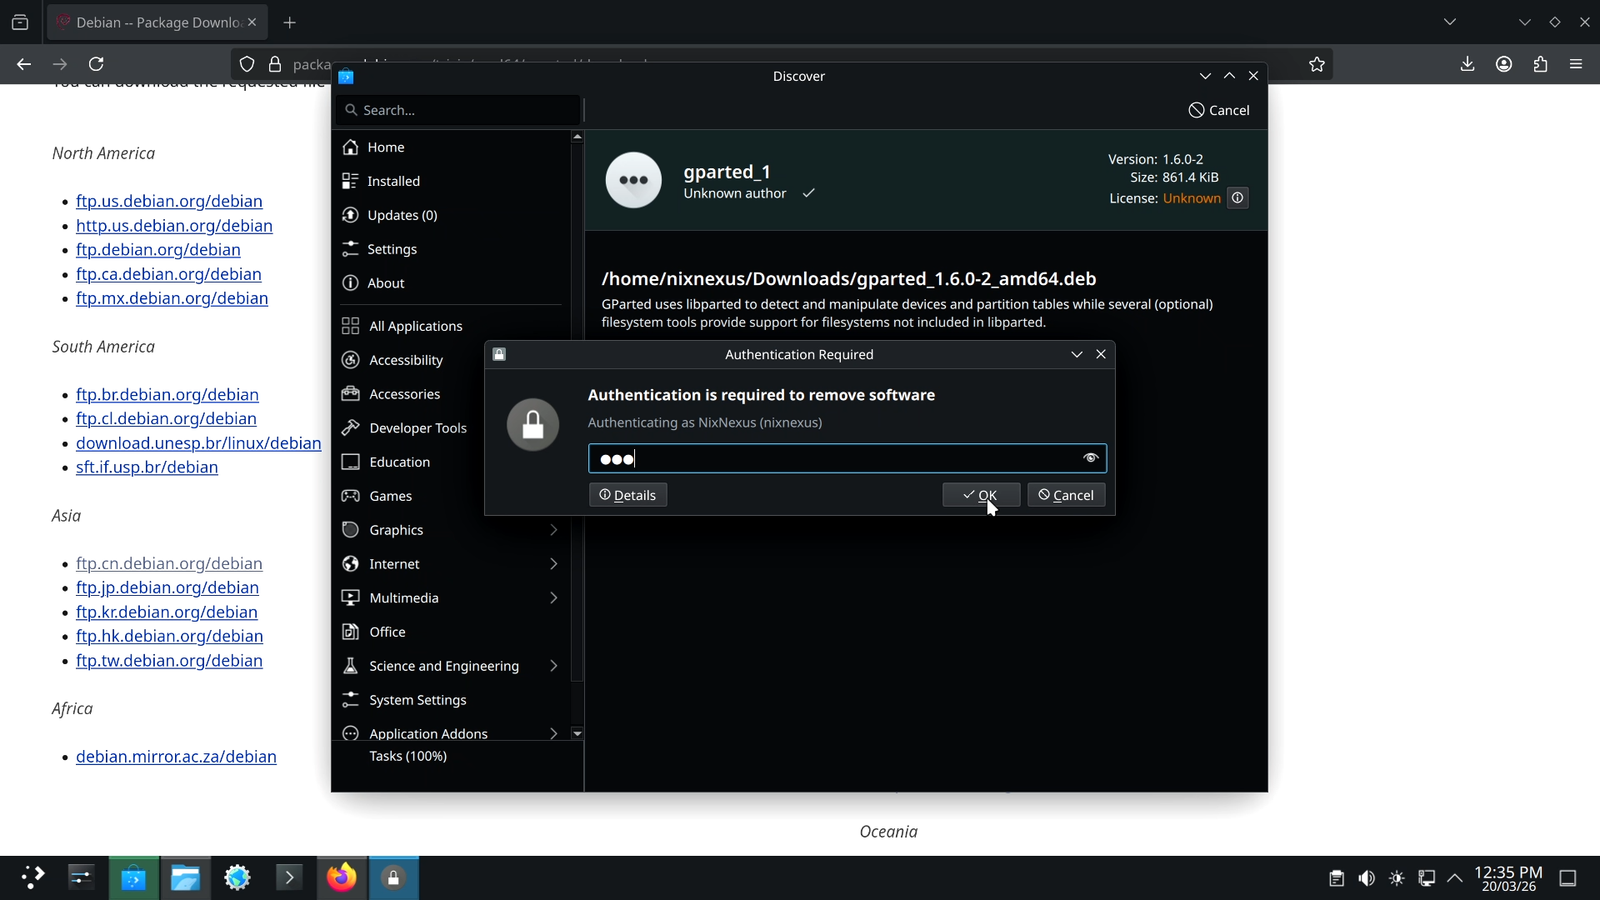Click OK in the Authentication dialog
The width and height of the screenshot is (1600, 900).
click(x=981, y=495)
